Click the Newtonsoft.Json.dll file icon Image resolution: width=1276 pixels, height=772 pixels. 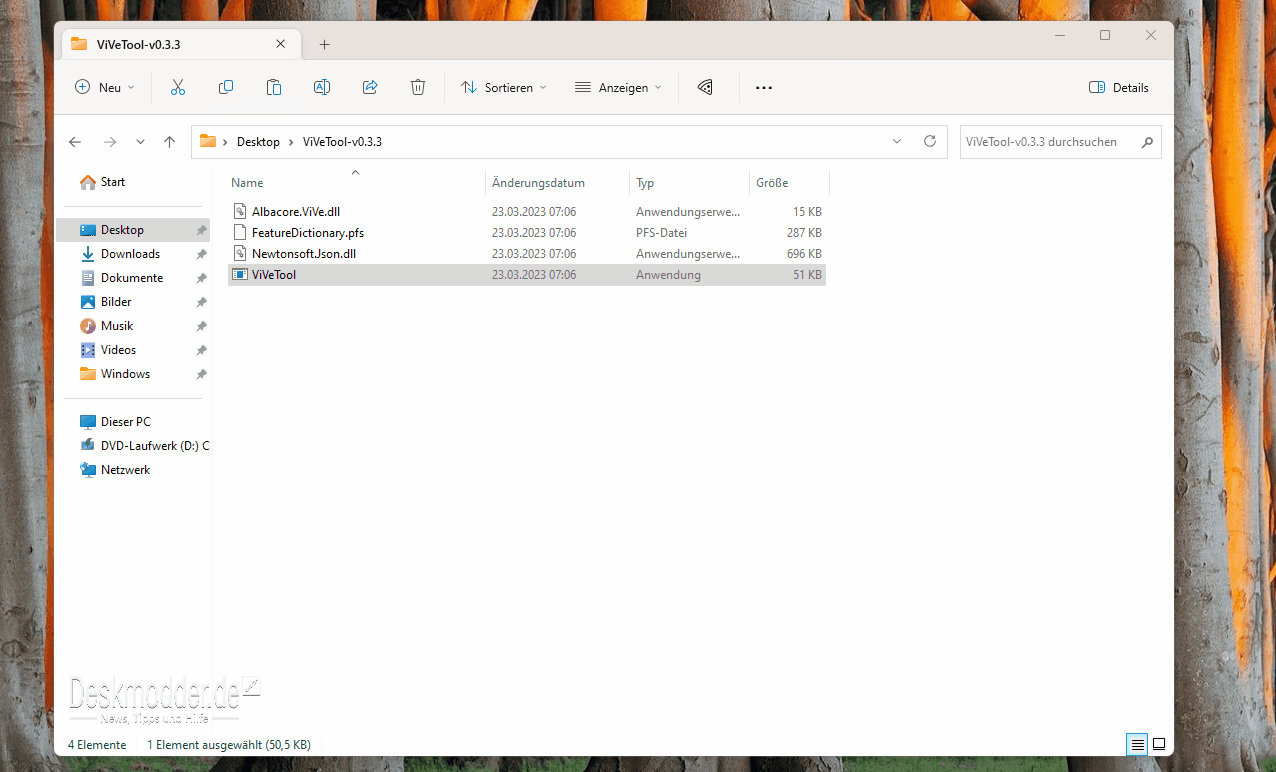click(x=240, y=254)
